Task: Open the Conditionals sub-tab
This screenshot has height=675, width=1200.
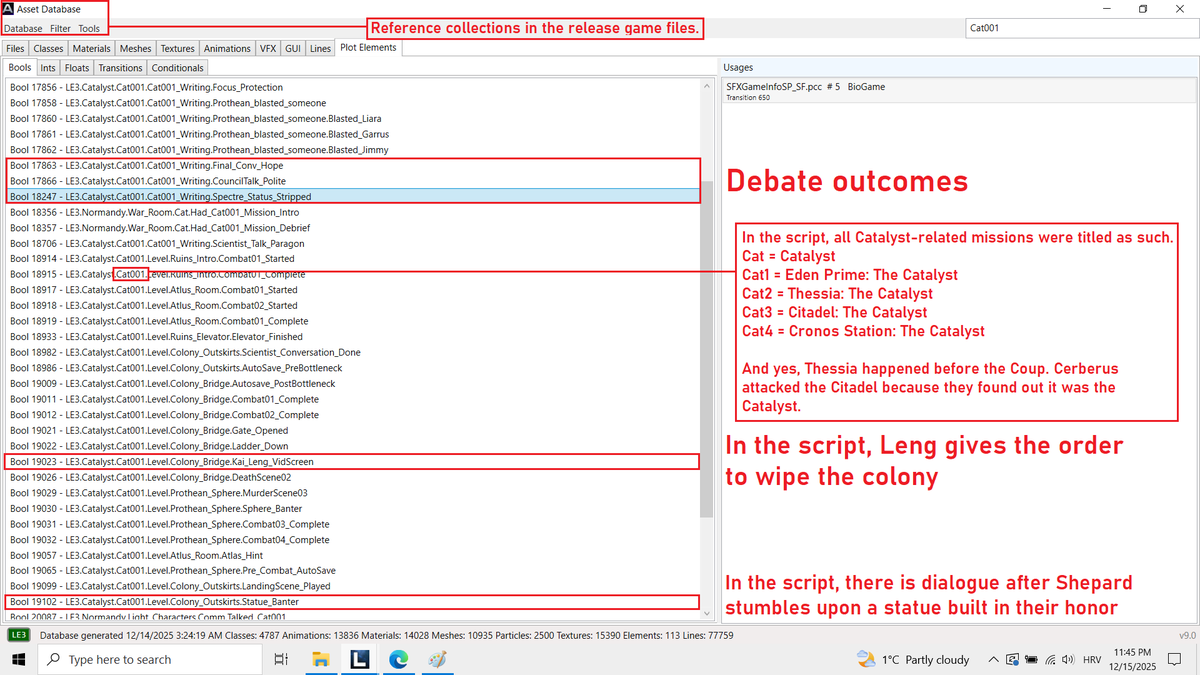Action: [x=178, y=68]
